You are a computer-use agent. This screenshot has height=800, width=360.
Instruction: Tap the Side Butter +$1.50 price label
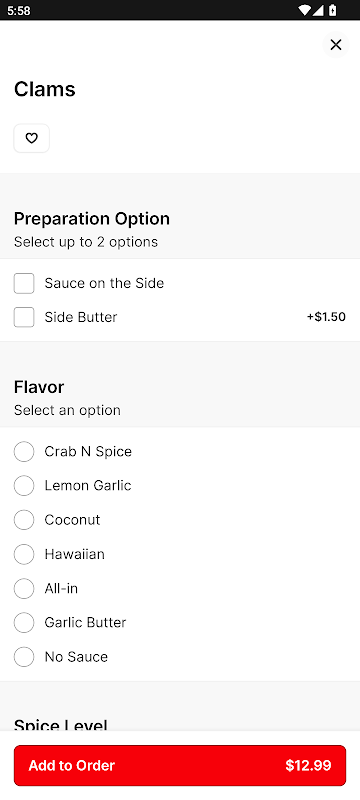(326, 317)
